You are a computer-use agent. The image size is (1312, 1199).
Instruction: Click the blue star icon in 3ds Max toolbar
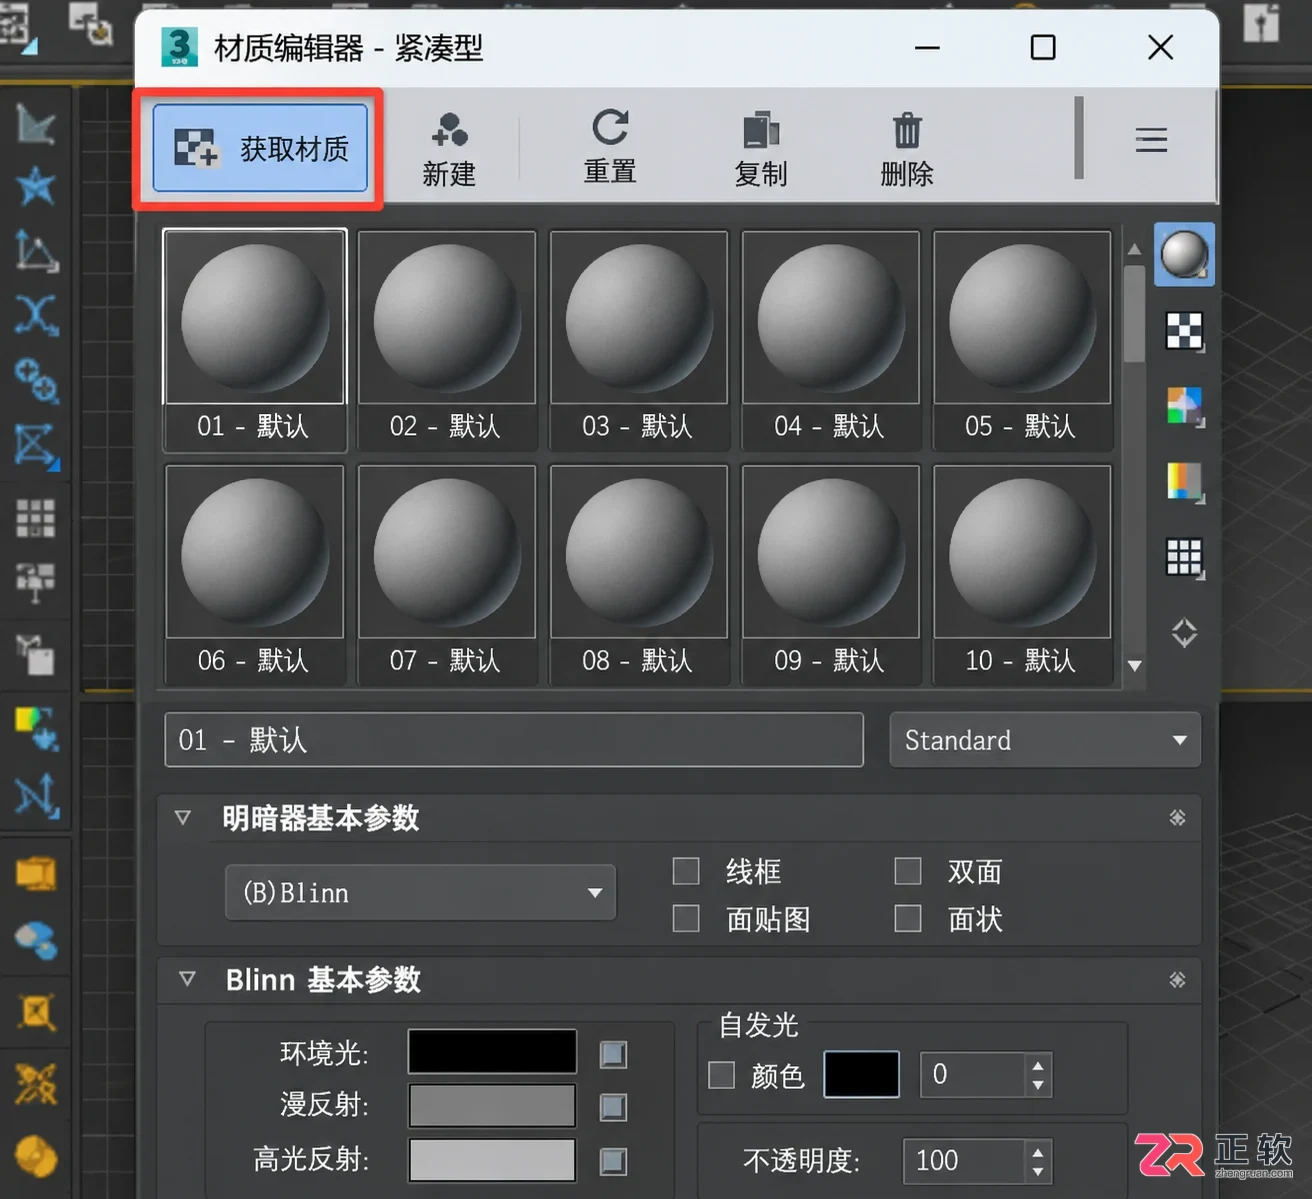point(36,187)
